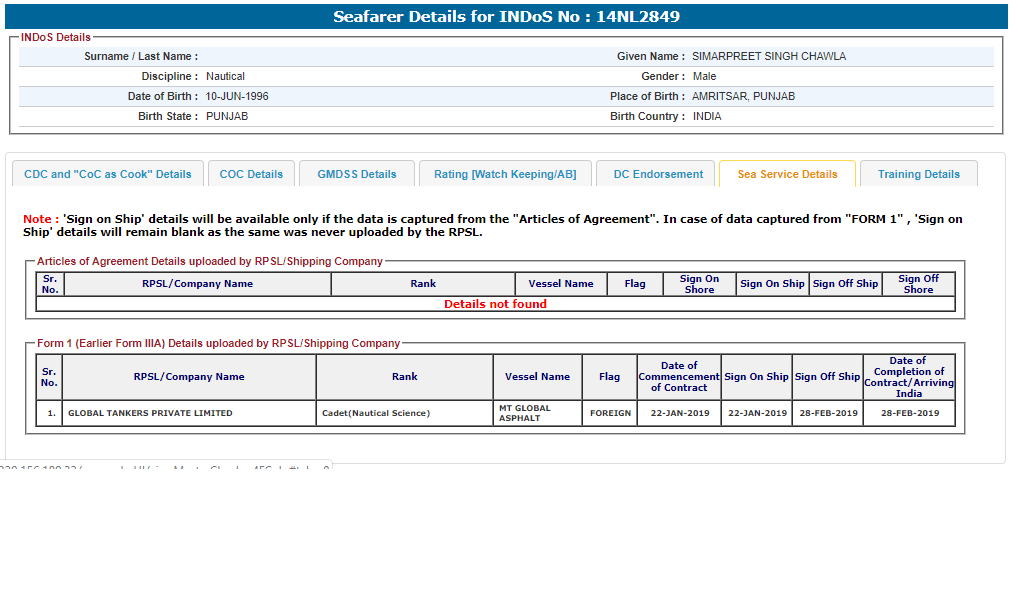Click the Seafarer Details INDoS No header bar
The image size is (1018, 598).
[x=507, y=17]
